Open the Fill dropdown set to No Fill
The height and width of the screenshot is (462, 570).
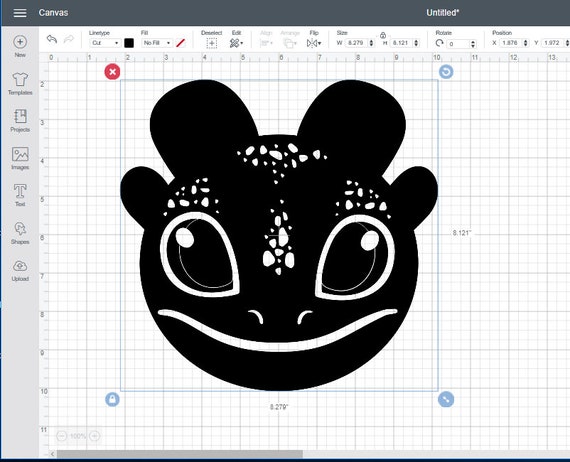157,43
